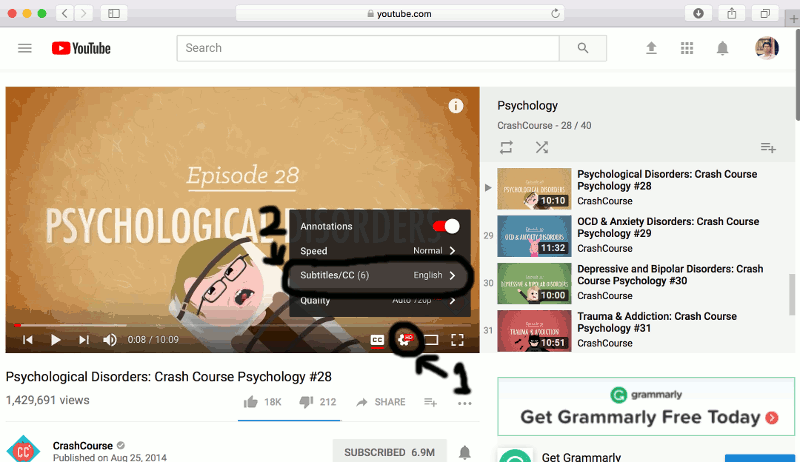Show the Safari sidebar

click(x=114, y=13)
